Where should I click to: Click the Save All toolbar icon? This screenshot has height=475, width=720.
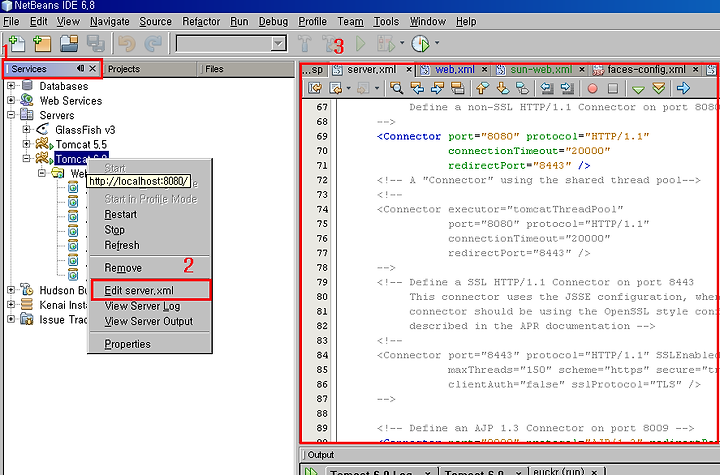click(x=96, y=44)
